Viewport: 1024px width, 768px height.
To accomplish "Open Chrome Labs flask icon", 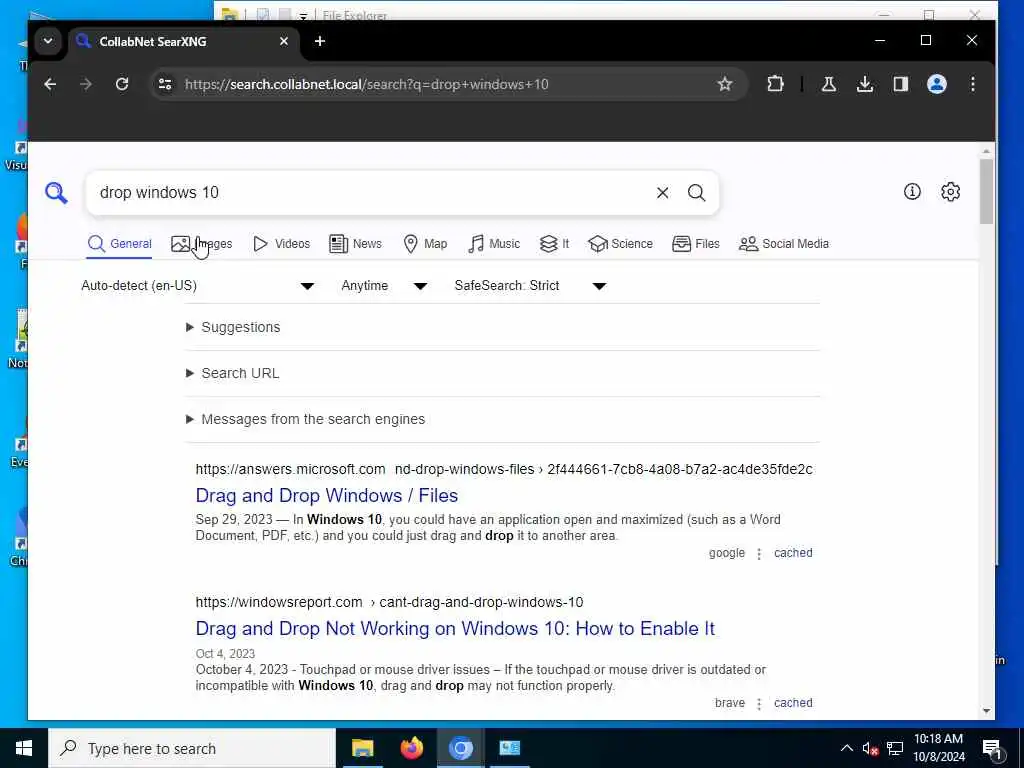I will click(829, 84).
